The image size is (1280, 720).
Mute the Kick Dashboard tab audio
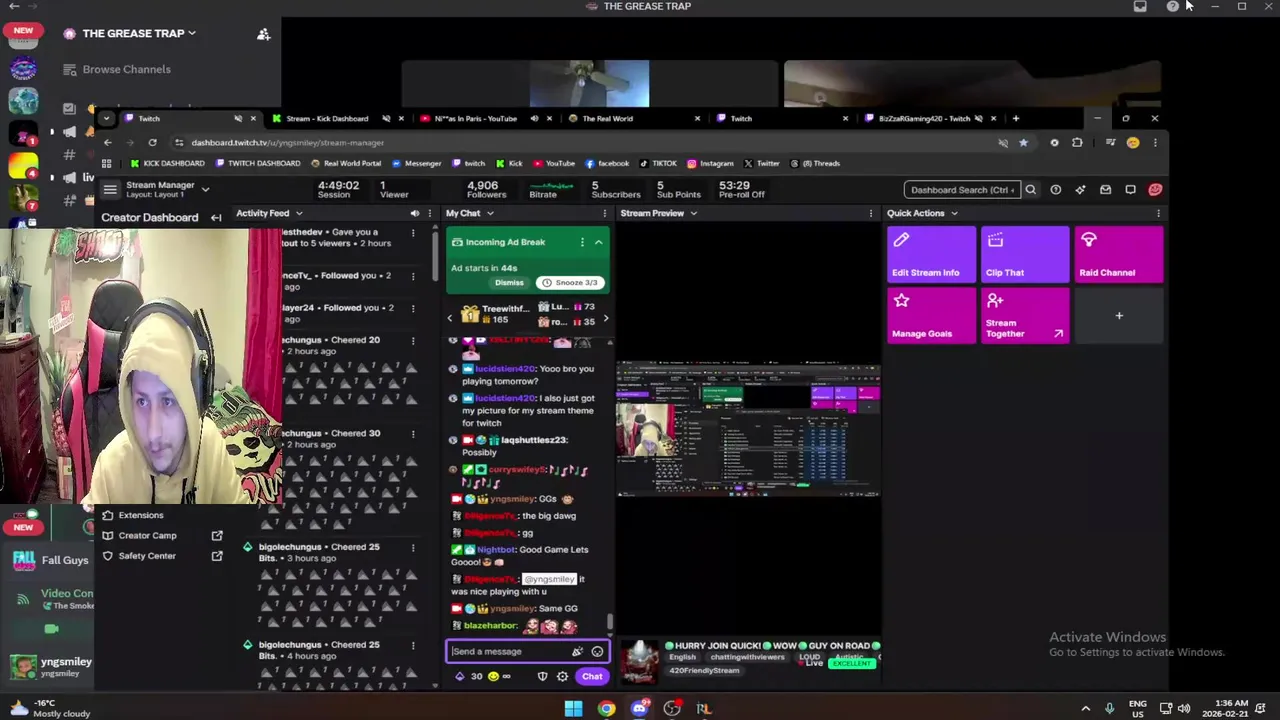386,118
